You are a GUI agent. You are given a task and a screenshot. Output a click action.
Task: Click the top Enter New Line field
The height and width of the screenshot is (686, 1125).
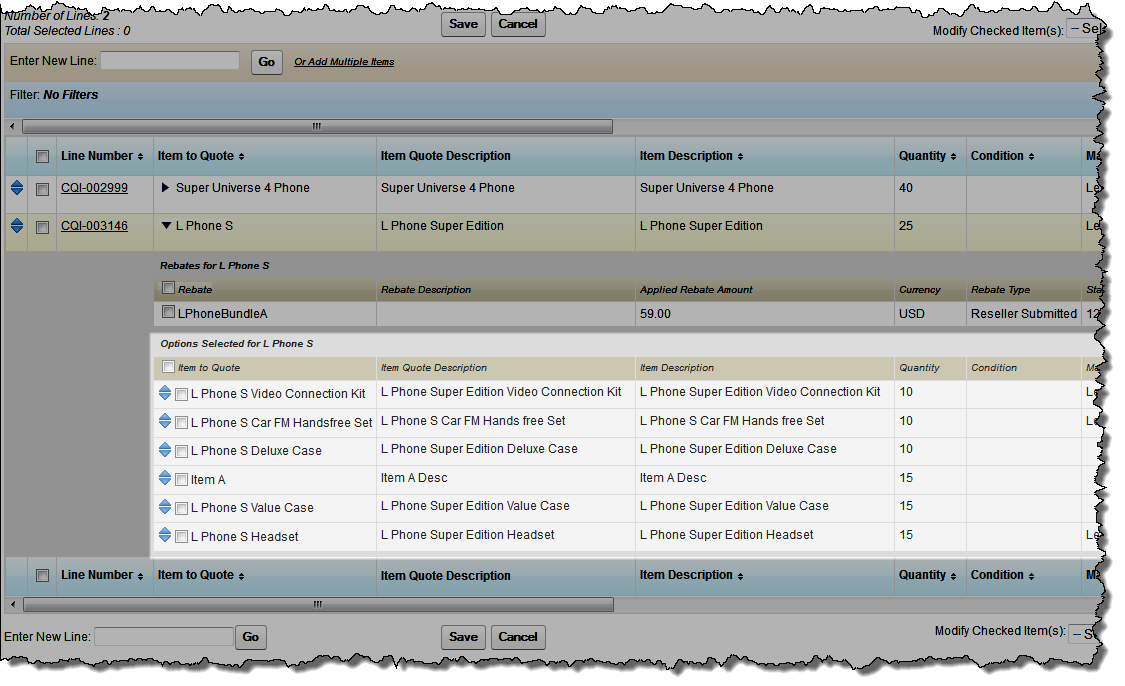point(170,61)
